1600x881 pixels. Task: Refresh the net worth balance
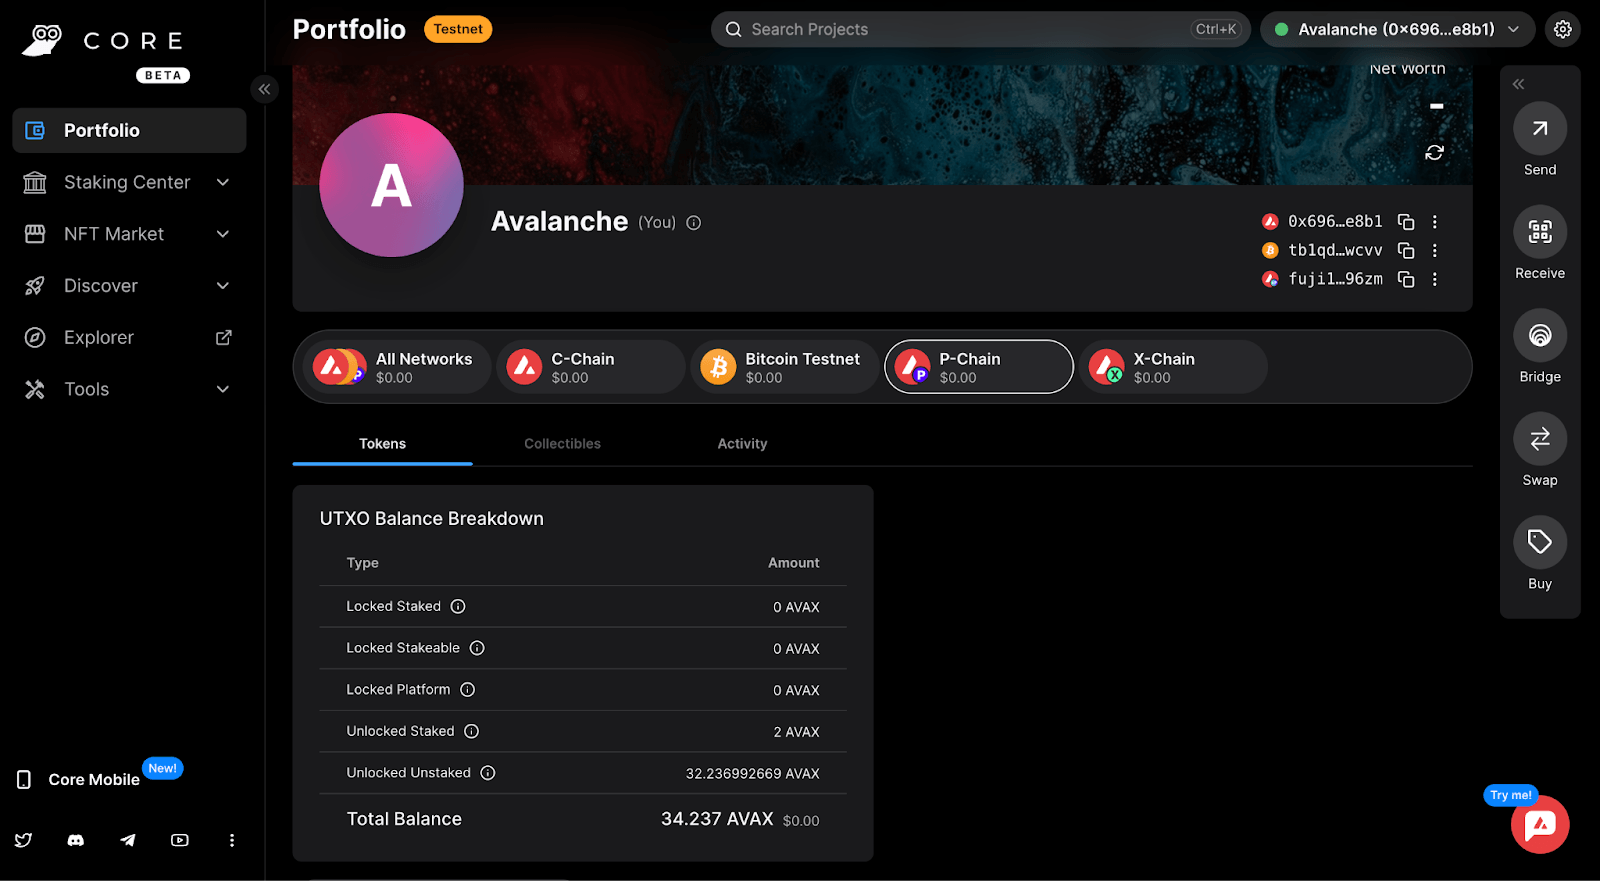pyautogui.click(x=1435, y=152)
